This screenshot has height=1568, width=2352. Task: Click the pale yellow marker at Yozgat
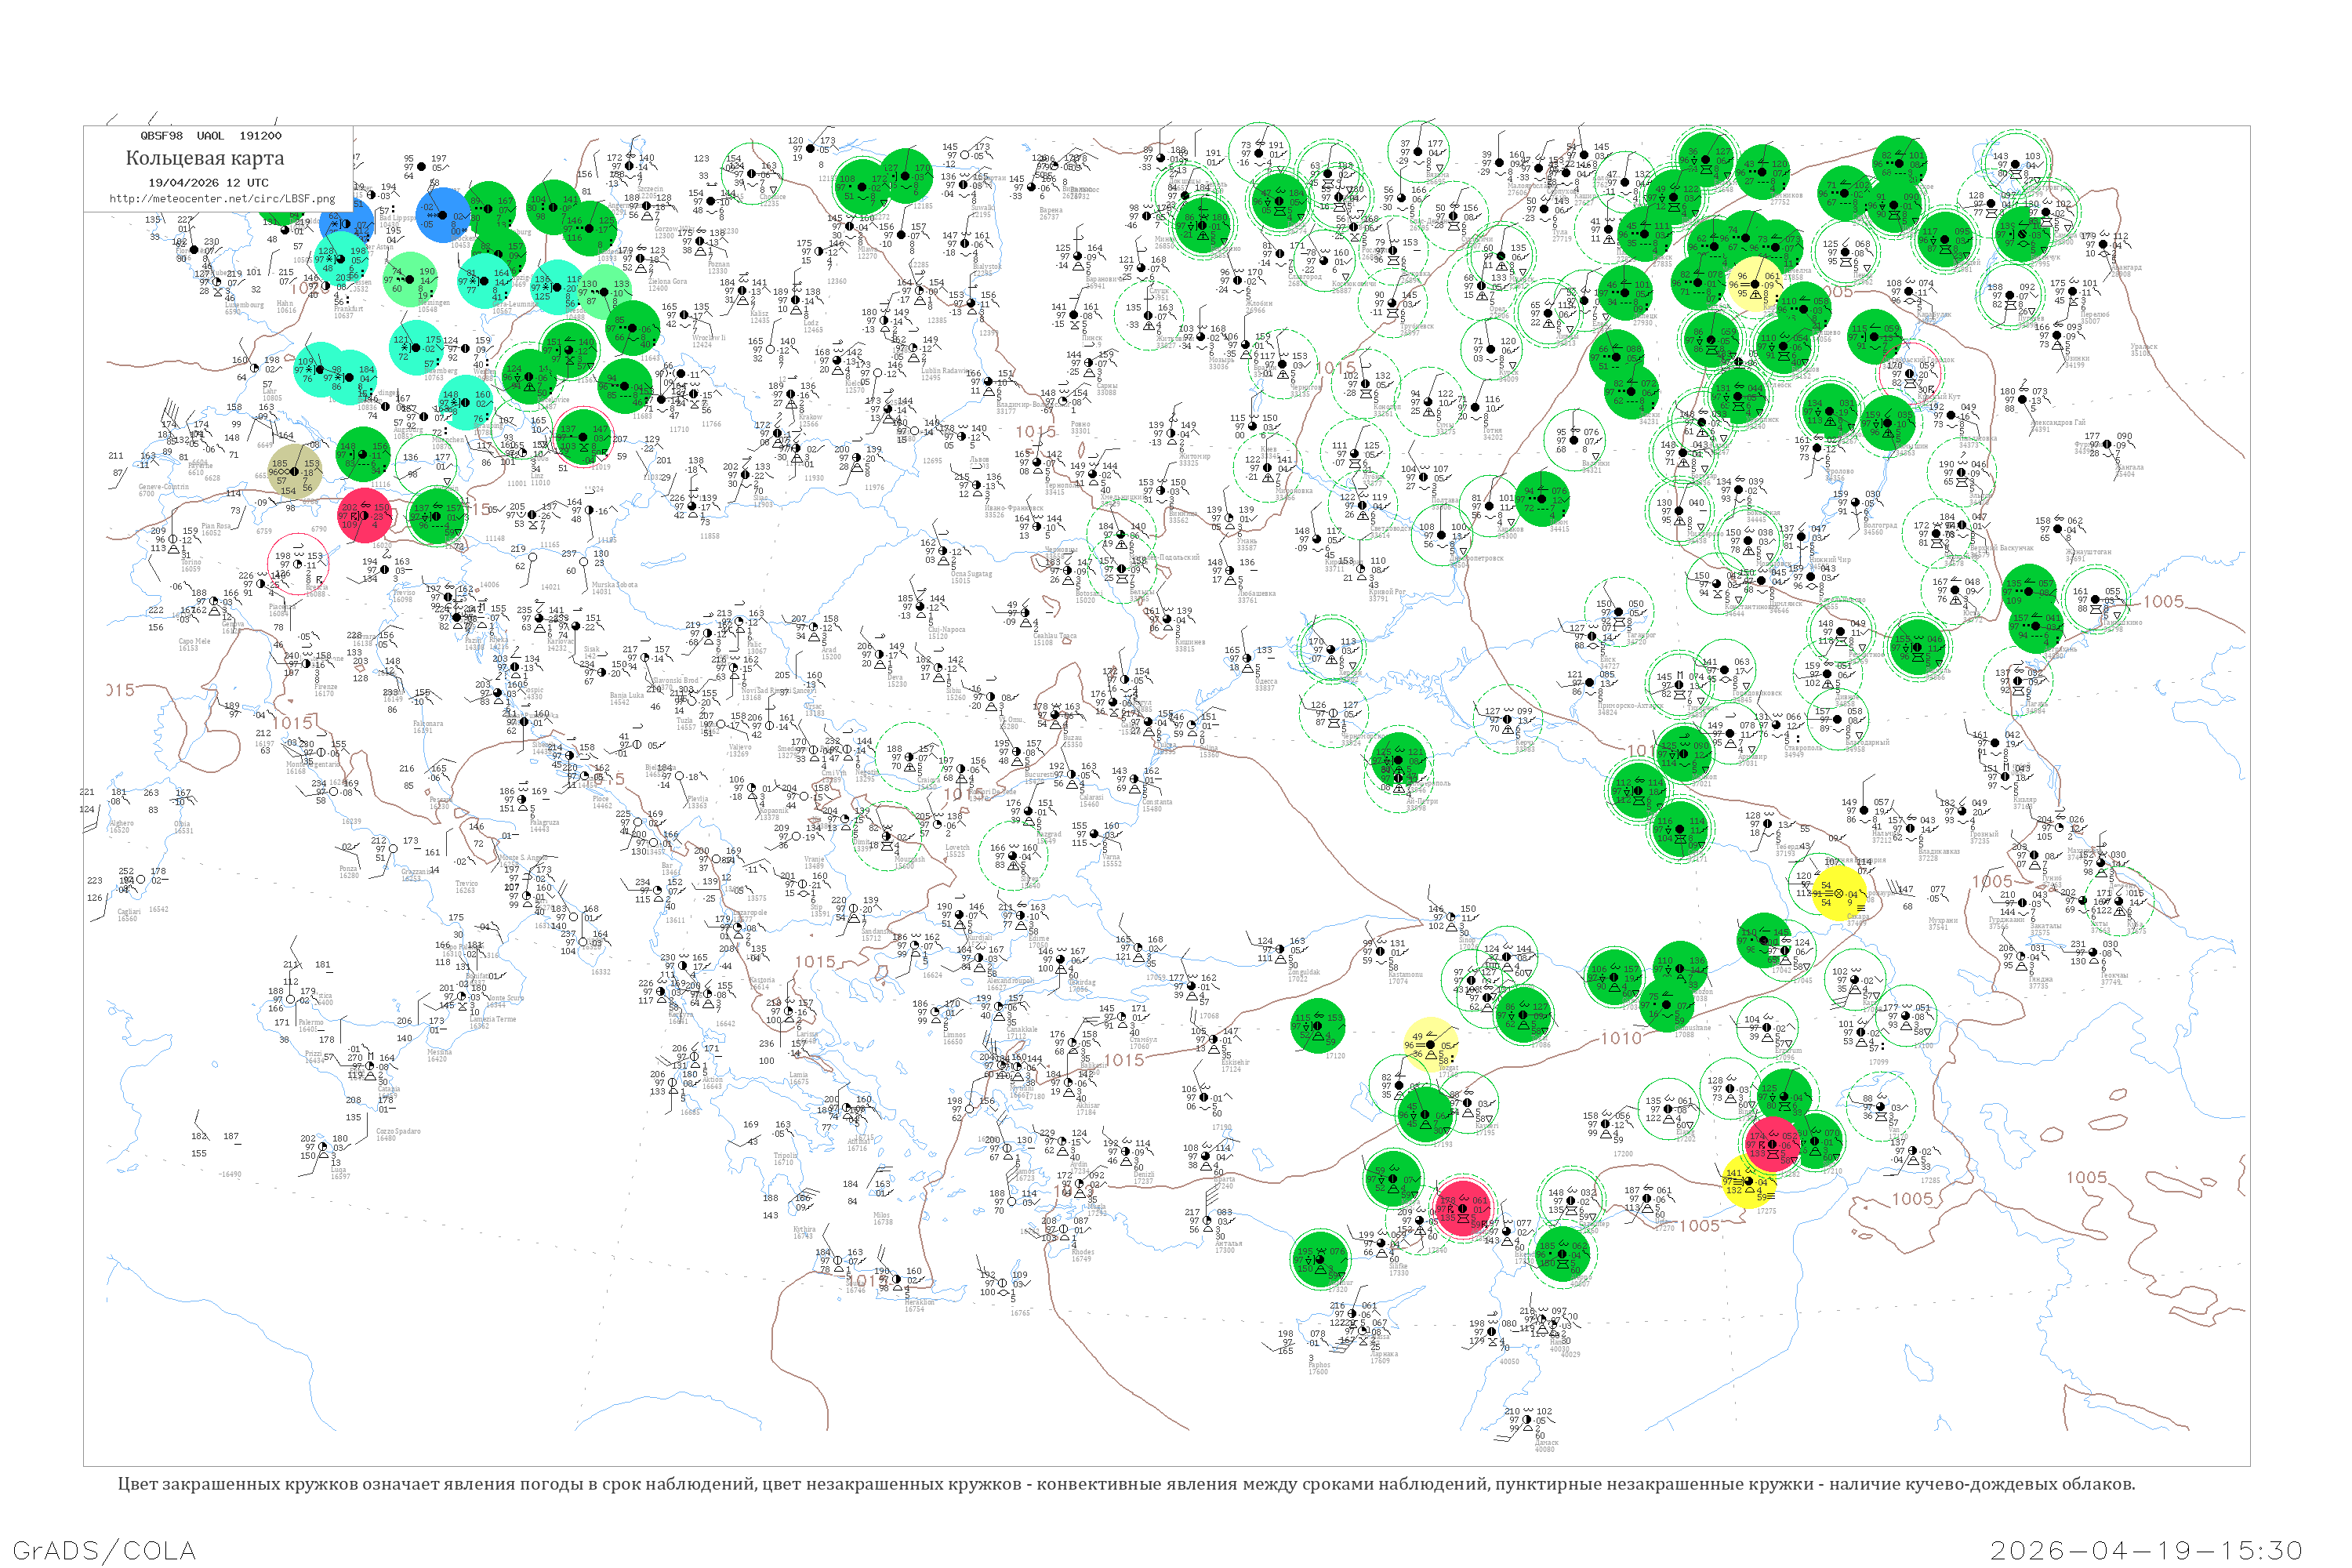pyautogui.click(x=1430, y=1045)
